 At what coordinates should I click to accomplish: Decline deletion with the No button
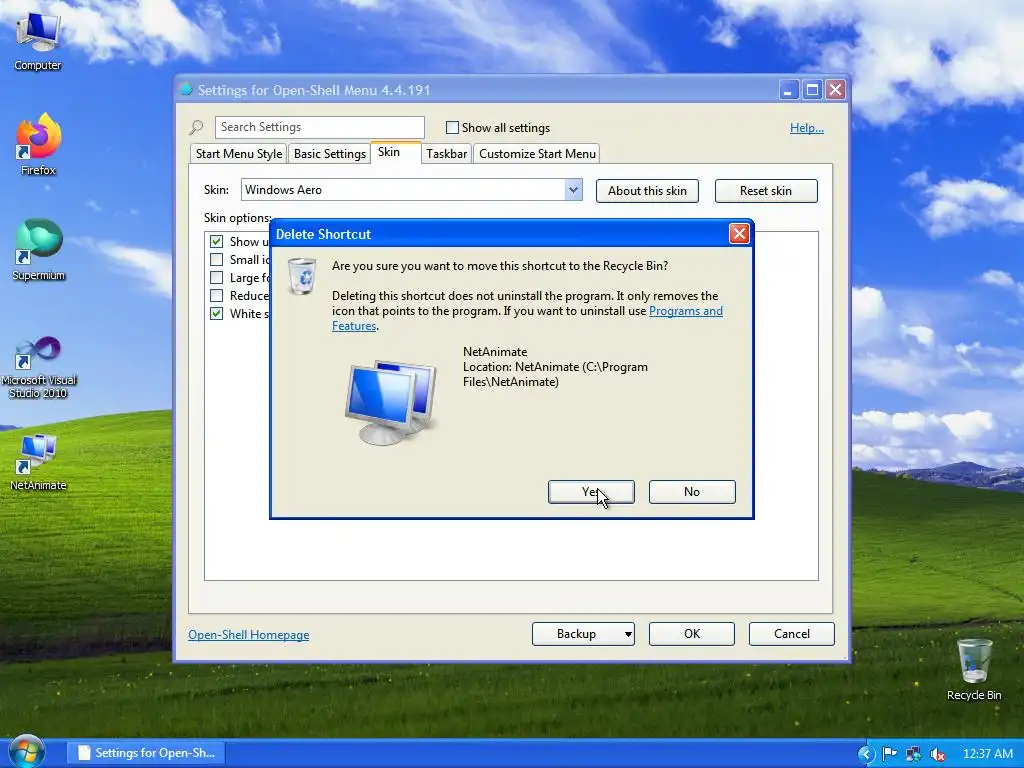click(x=692, y=492)
